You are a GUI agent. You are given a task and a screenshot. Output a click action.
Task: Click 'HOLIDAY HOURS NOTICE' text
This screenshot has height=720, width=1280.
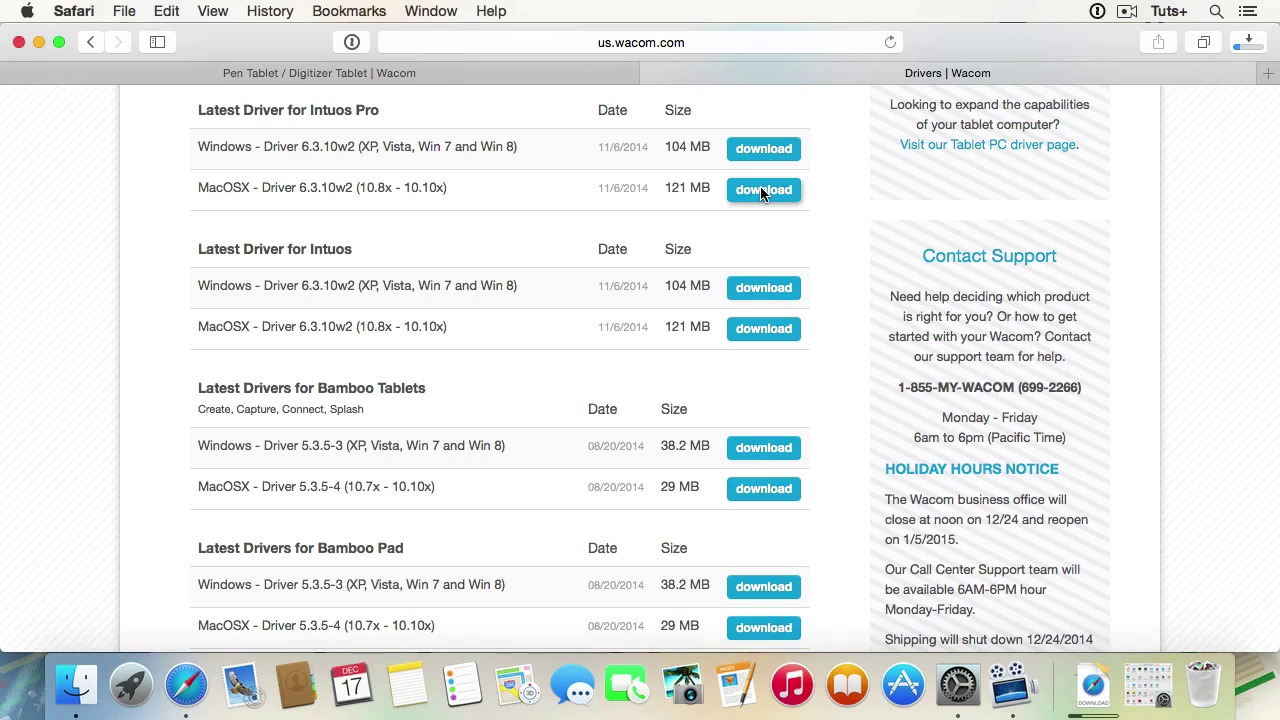point(971,469)
